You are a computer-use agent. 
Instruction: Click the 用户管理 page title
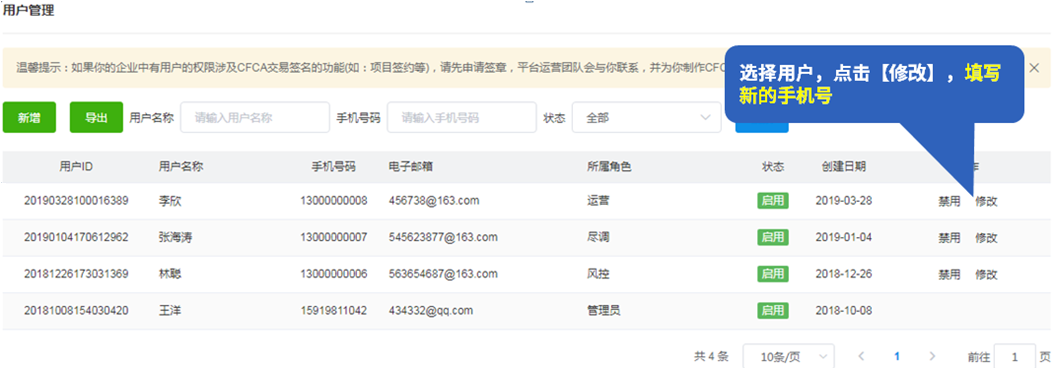pyautogui.click(x=29, y=10)
